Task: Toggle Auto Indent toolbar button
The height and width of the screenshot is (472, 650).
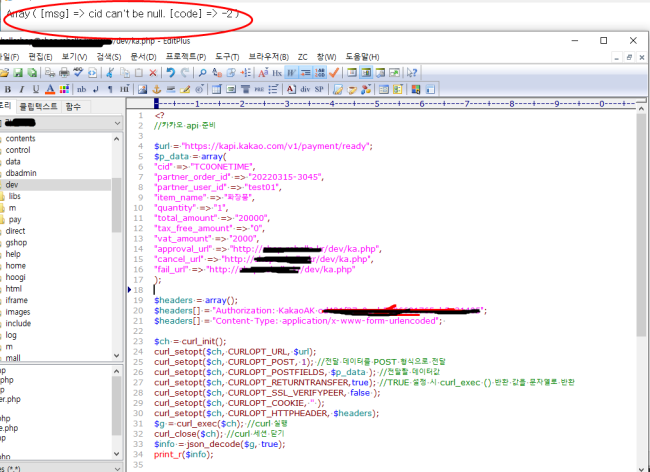Action: point(306,73)
